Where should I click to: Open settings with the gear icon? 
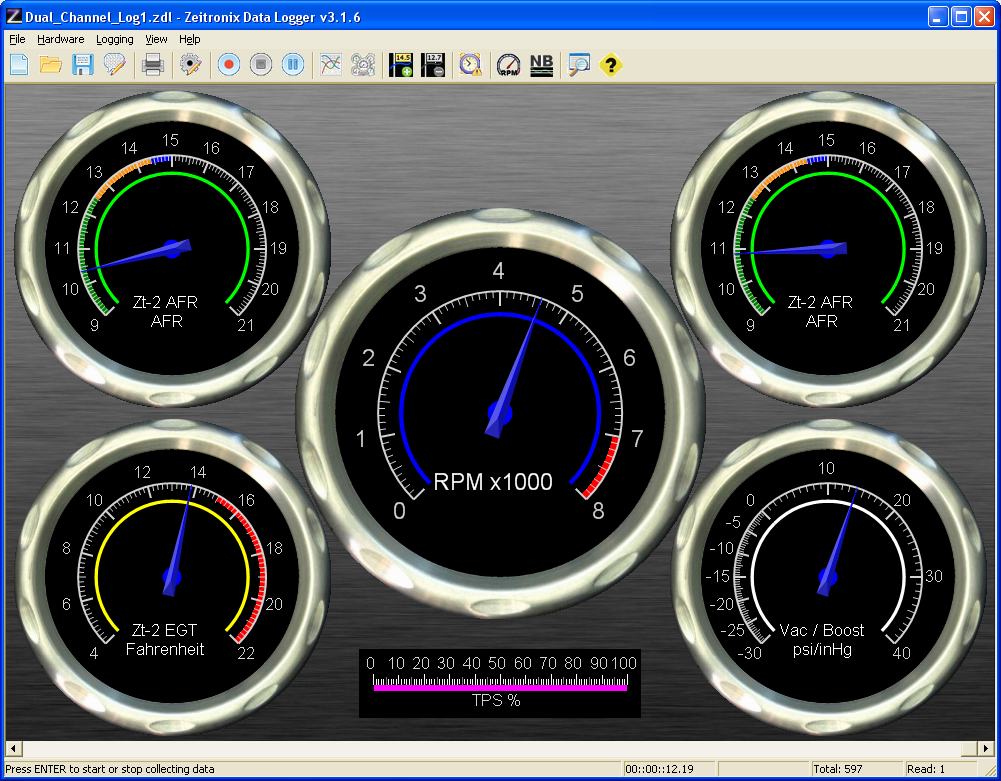(x=190, y=65)
